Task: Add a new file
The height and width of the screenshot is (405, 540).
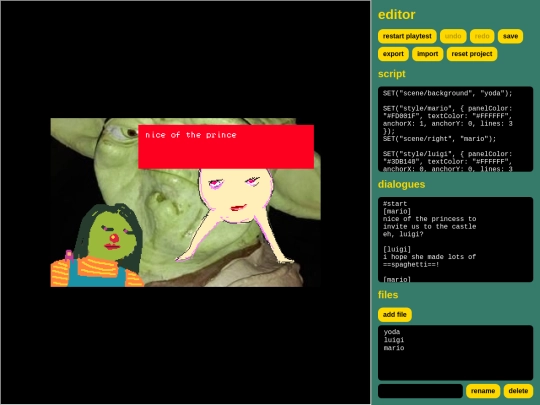Action: pyautogui.click(x=395, y=315)
